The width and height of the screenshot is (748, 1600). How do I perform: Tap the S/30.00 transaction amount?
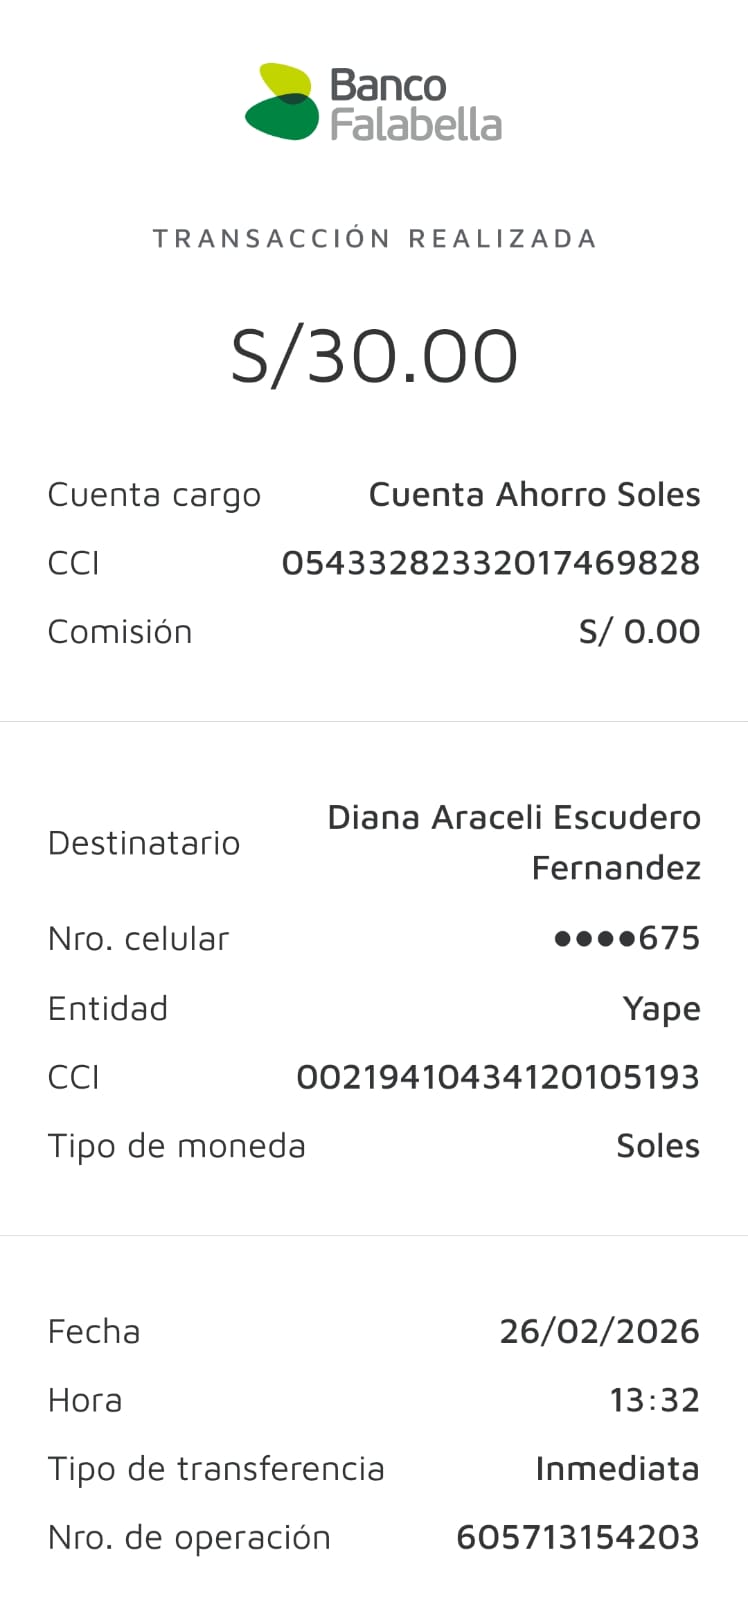(x=374, y=356)
